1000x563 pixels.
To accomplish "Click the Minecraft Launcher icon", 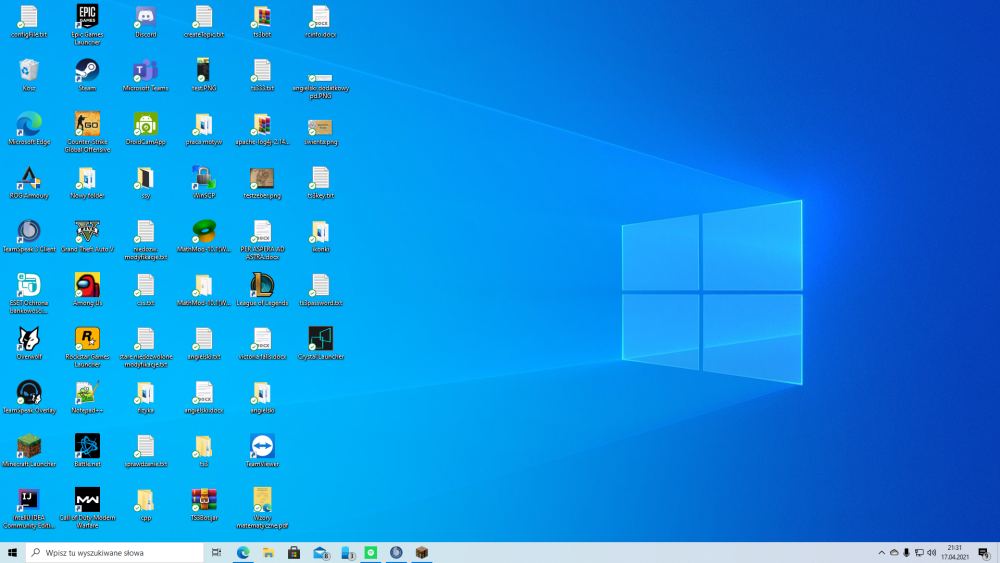I will pos(29,447).
